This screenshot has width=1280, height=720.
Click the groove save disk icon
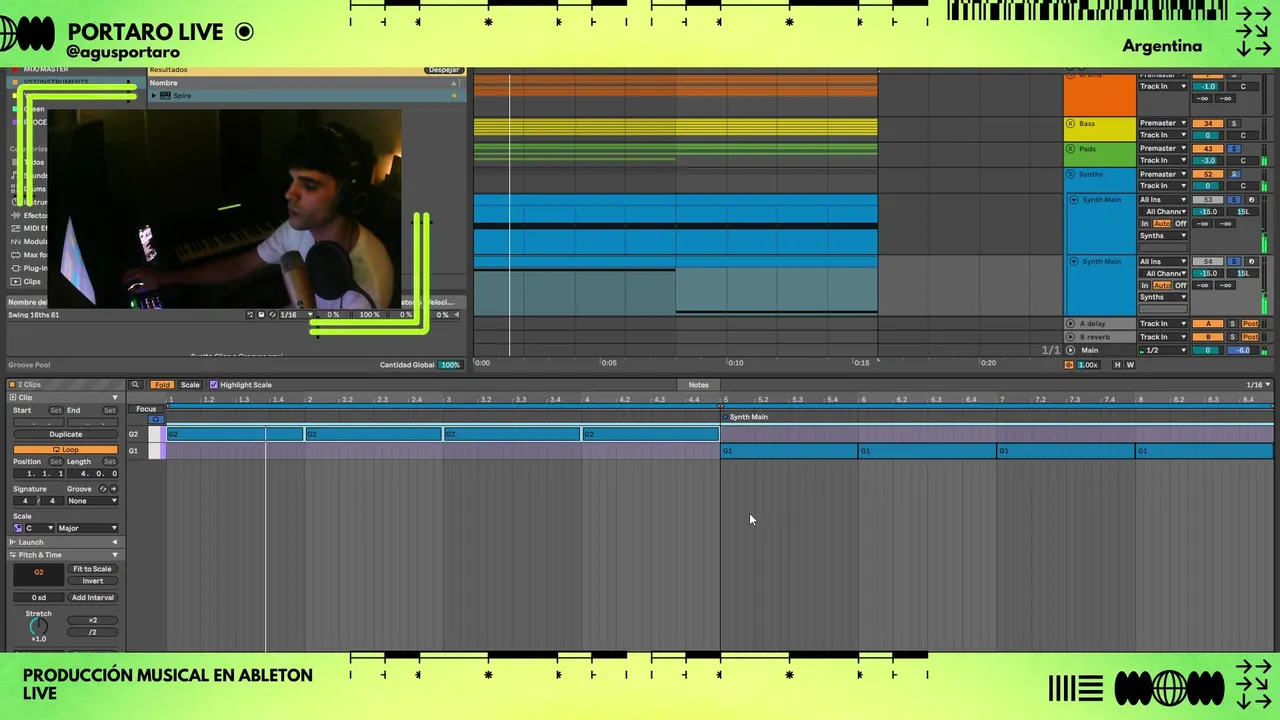[x=261, y=315]
